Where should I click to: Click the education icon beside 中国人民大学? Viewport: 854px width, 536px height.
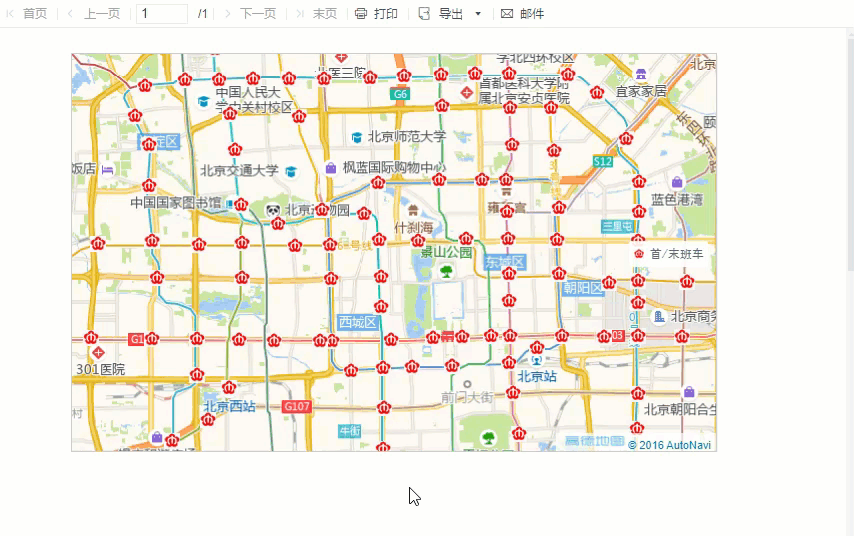(x=204, y=101)
